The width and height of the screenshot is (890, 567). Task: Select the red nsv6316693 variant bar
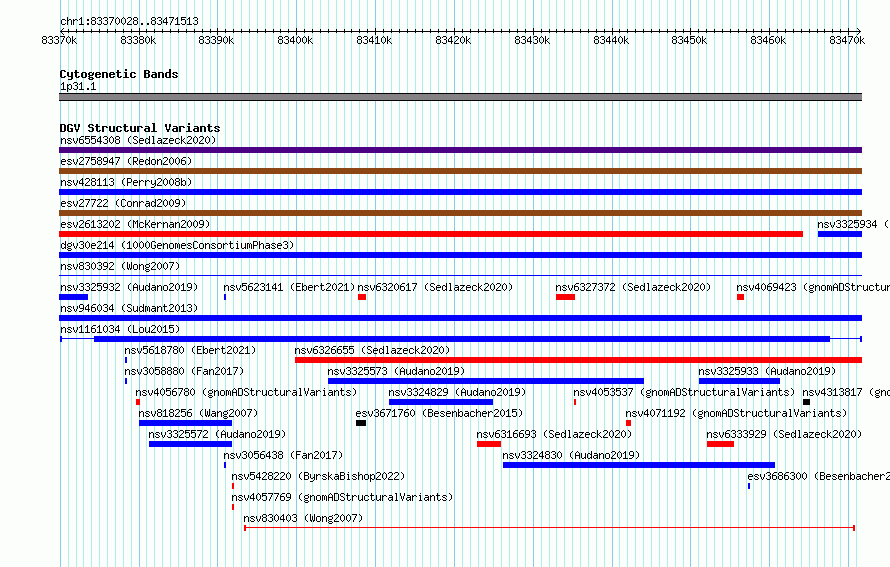489,444
